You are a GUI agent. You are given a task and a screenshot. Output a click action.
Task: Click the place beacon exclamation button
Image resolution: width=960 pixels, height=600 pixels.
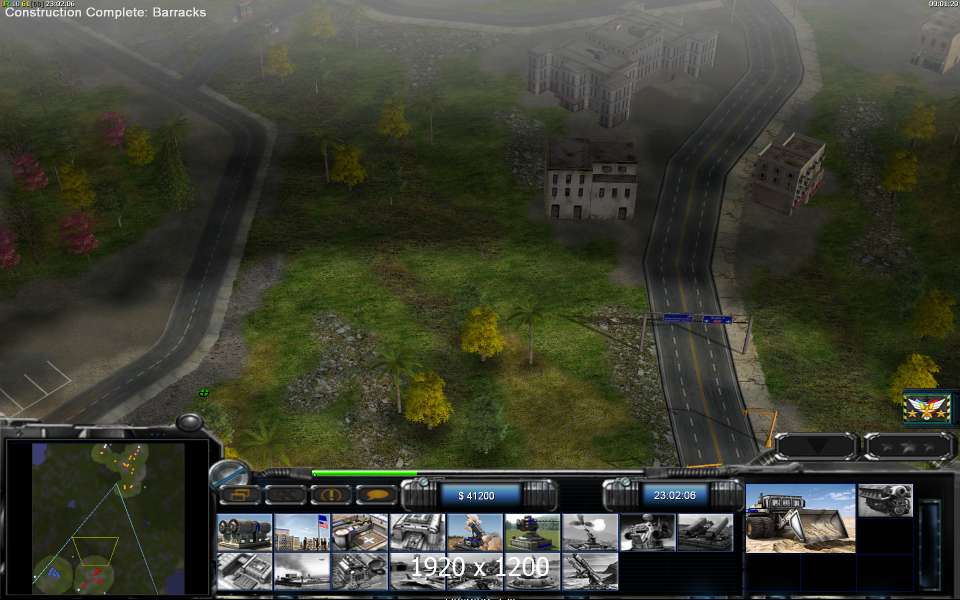pos(330,494)
